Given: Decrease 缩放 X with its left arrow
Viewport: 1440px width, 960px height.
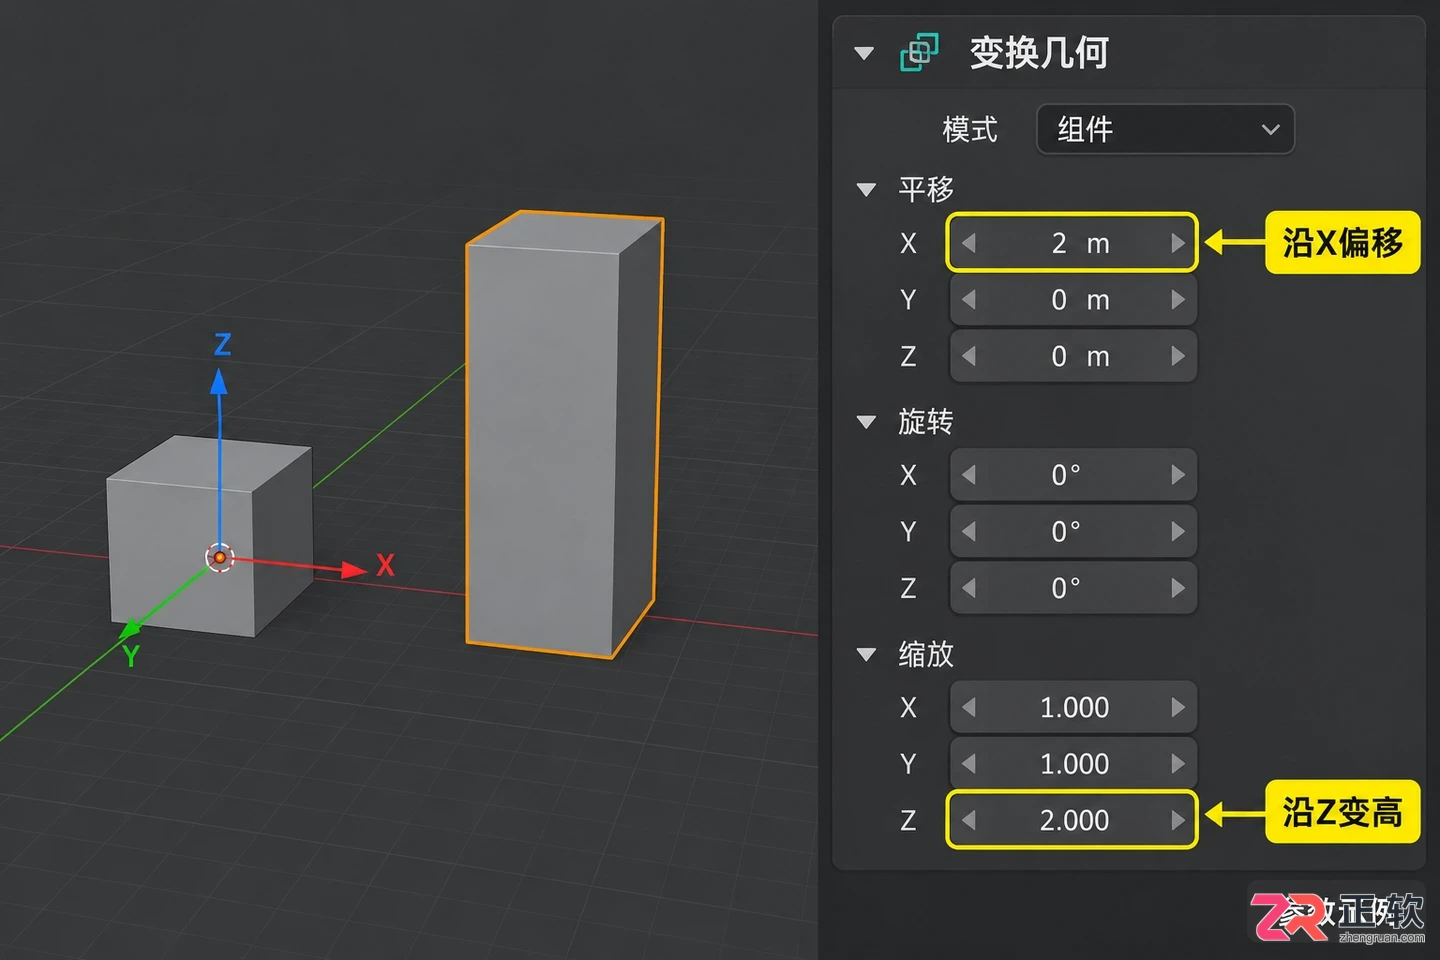Looking at the screenshot, I should pyautogui.click(x=968, y=707).
